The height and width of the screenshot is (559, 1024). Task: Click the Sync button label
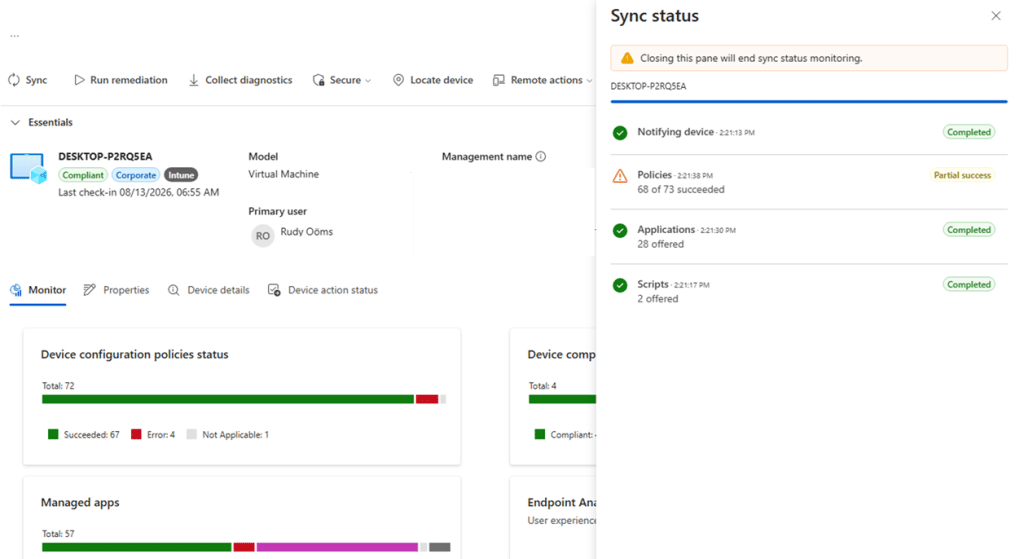37,80
